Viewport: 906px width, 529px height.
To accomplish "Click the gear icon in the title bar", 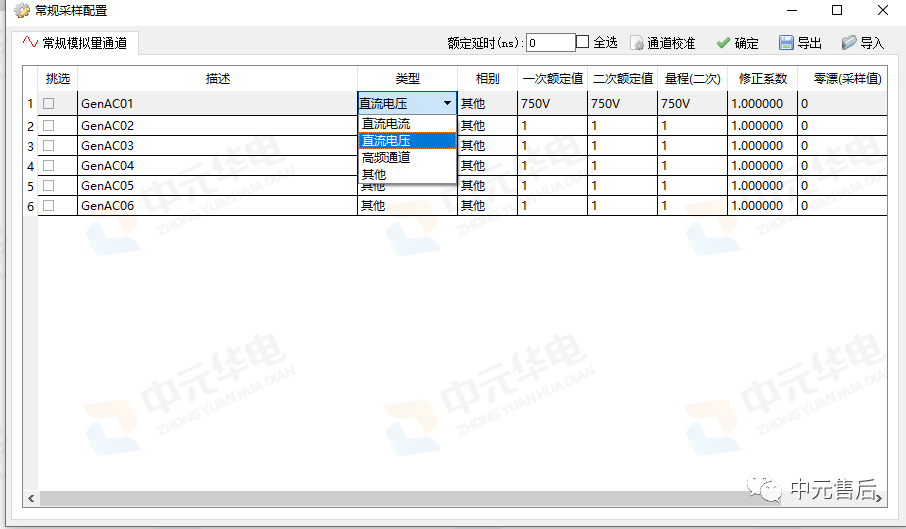I will [x=22, y=10].
